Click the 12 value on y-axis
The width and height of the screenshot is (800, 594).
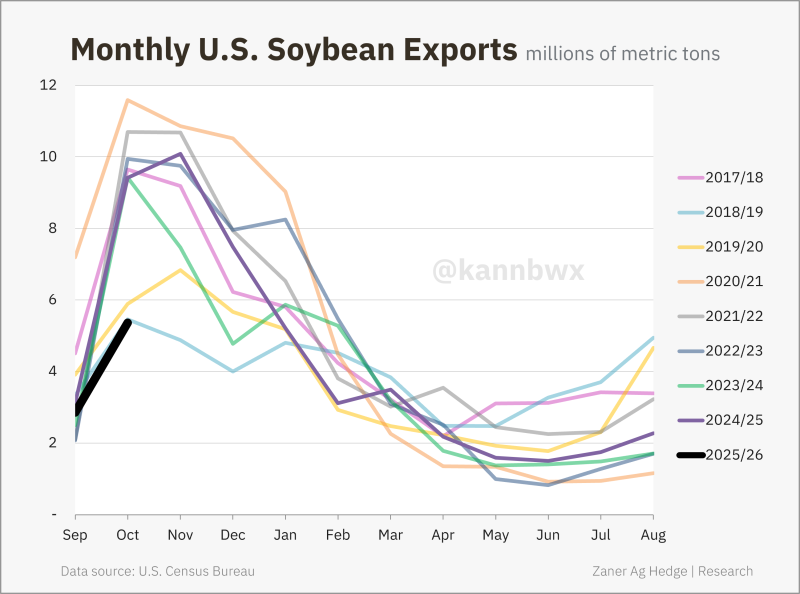(48, 85)
